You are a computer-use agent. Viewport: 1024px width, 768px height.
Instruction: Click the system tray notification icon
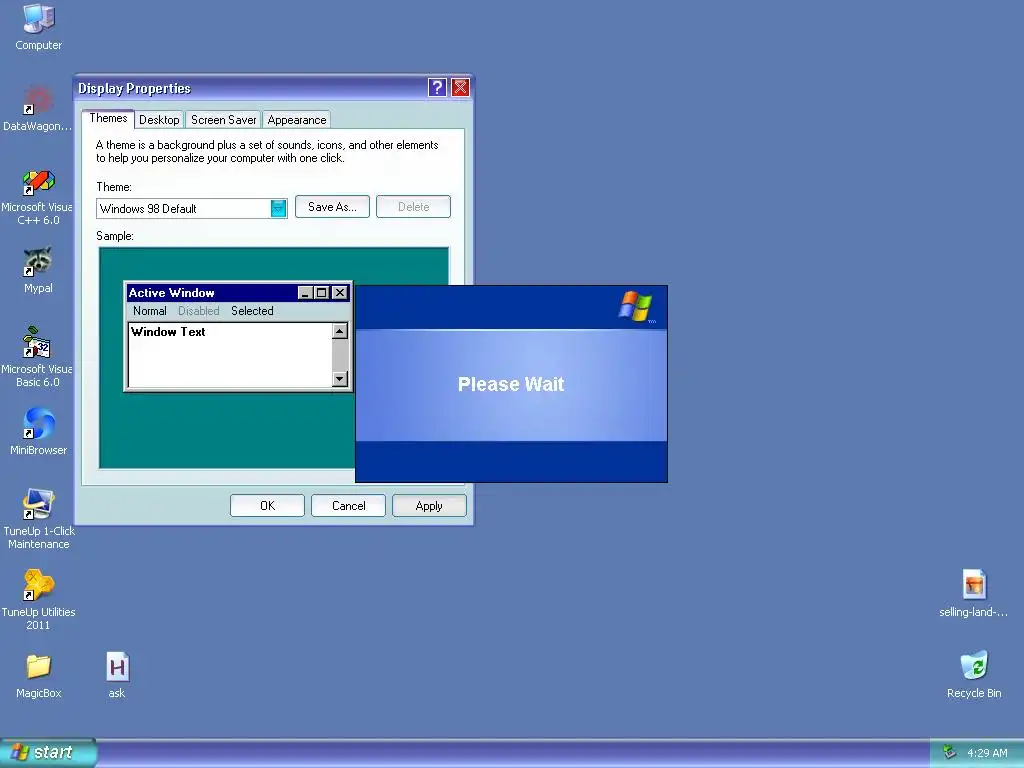pyautogui.click(x=949, y=752)
